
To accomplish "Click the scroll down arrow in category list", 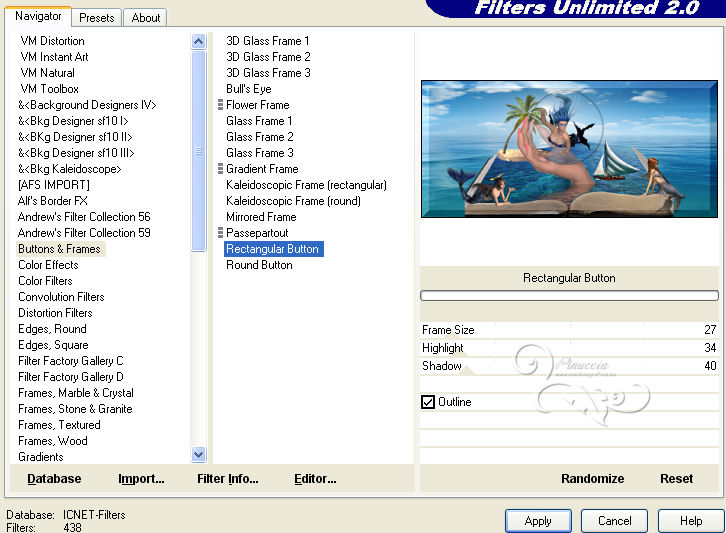I will [x=198, y=455].
